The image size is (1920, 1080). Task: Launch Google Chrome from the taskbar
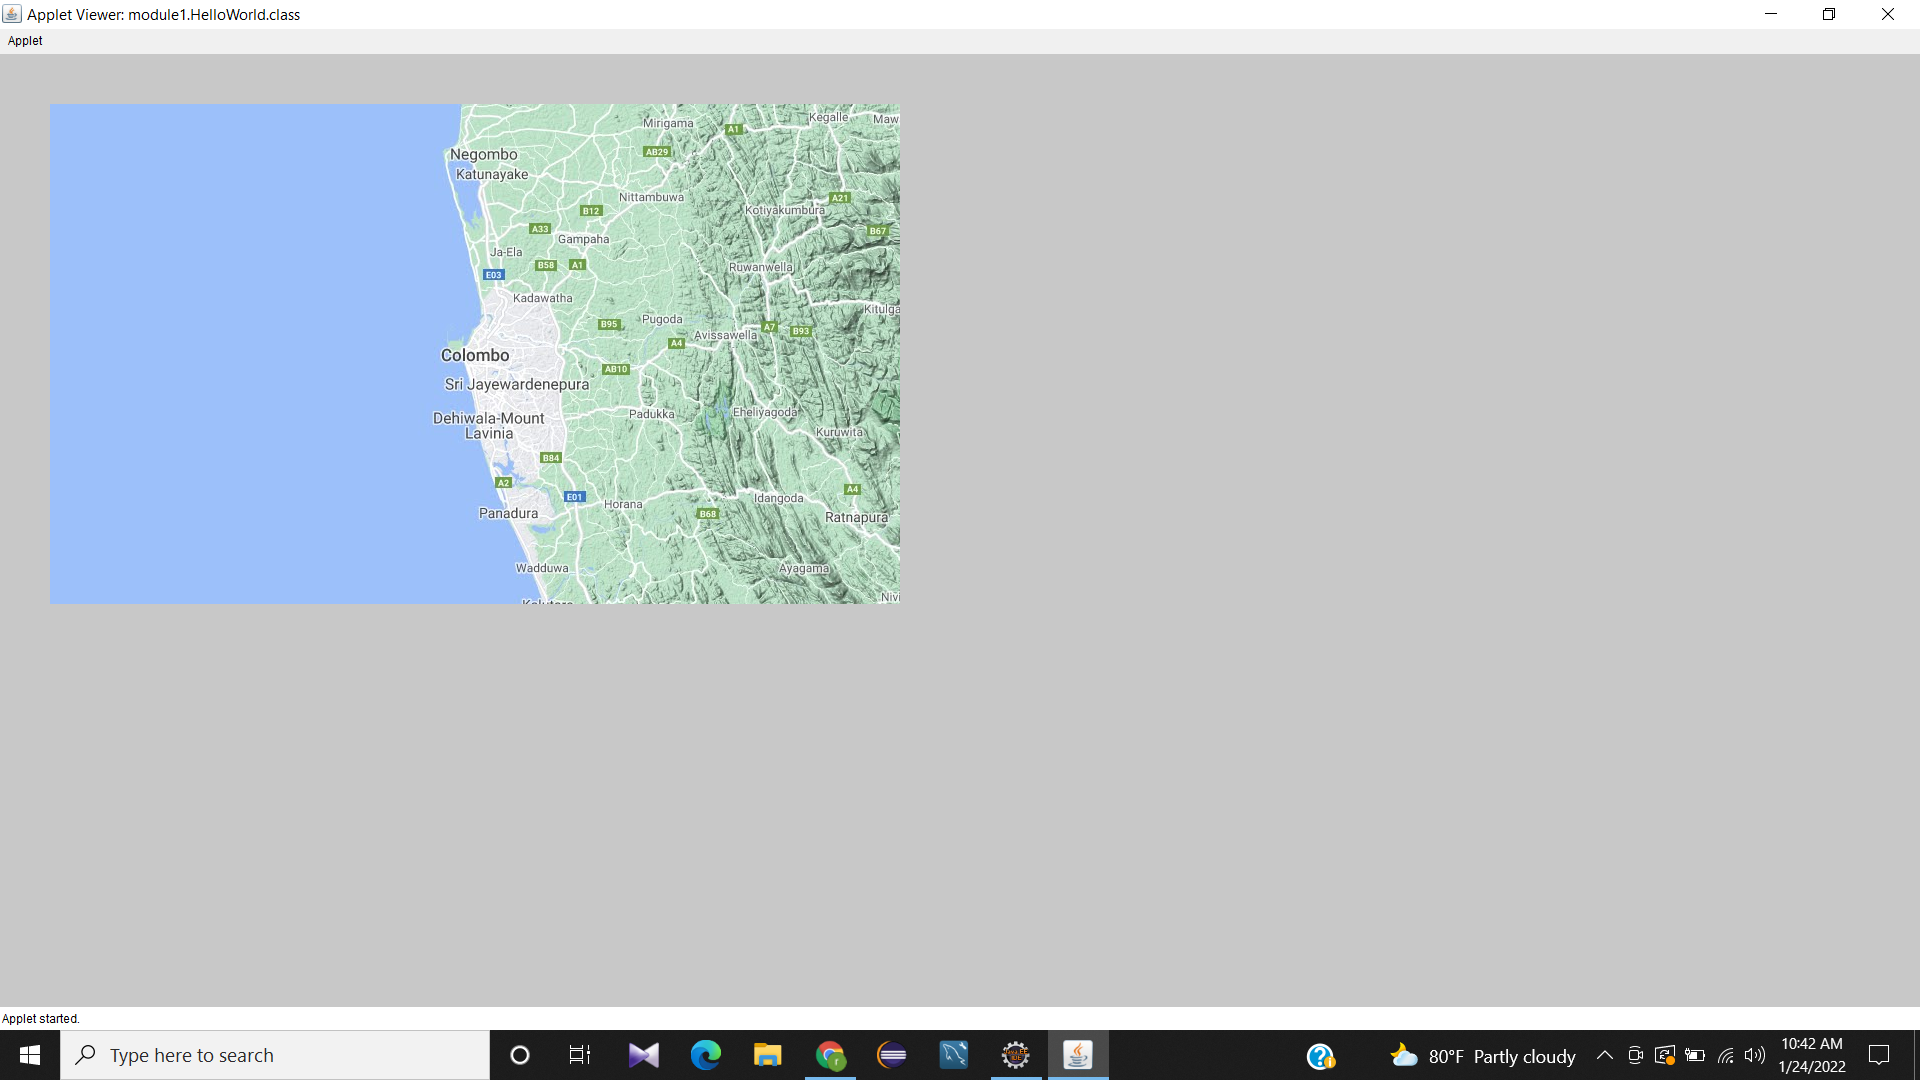tap(831, 1055)
